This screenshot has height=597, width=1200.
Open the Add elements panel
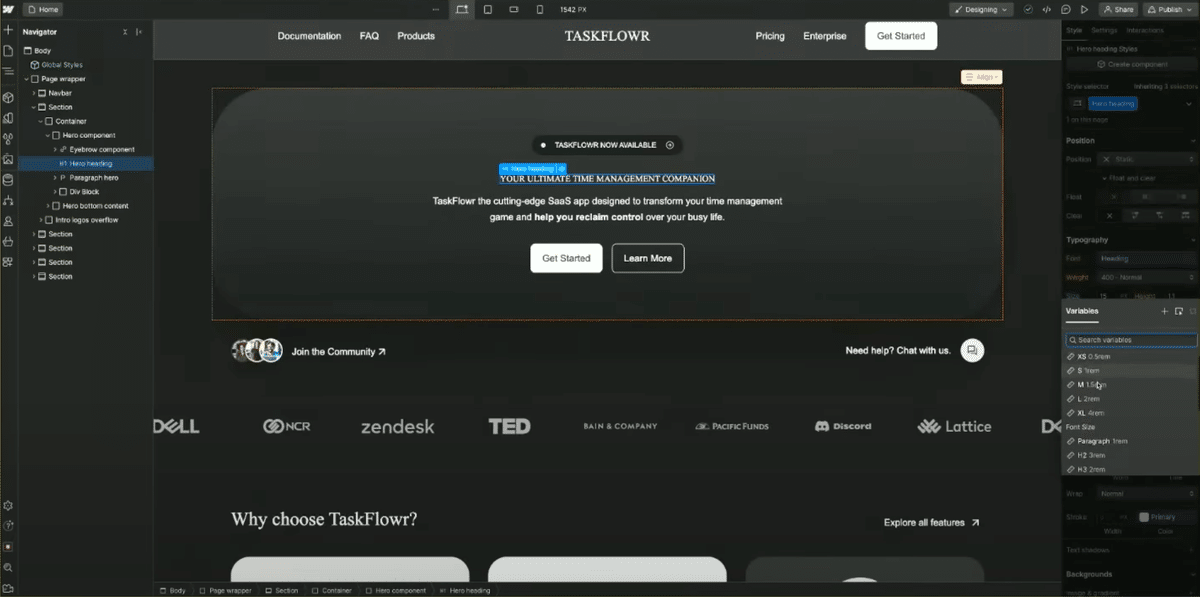tap(8, 31)
